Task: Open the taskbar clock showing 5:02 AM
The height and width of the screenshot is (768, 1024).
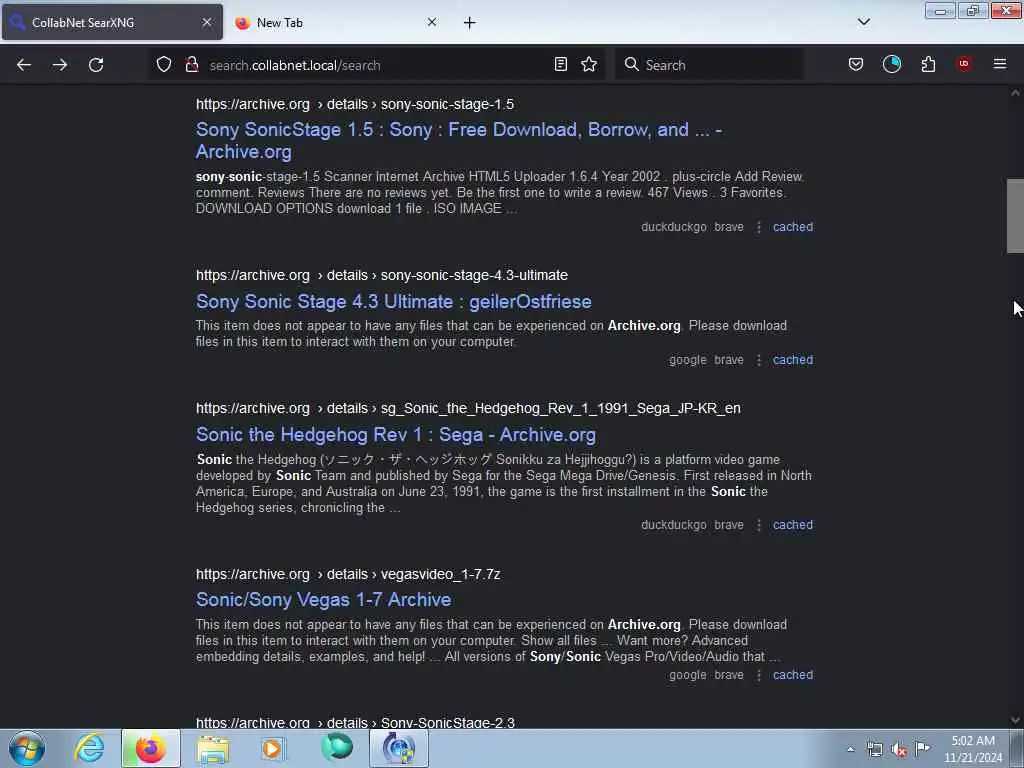Action: point(973,749)
